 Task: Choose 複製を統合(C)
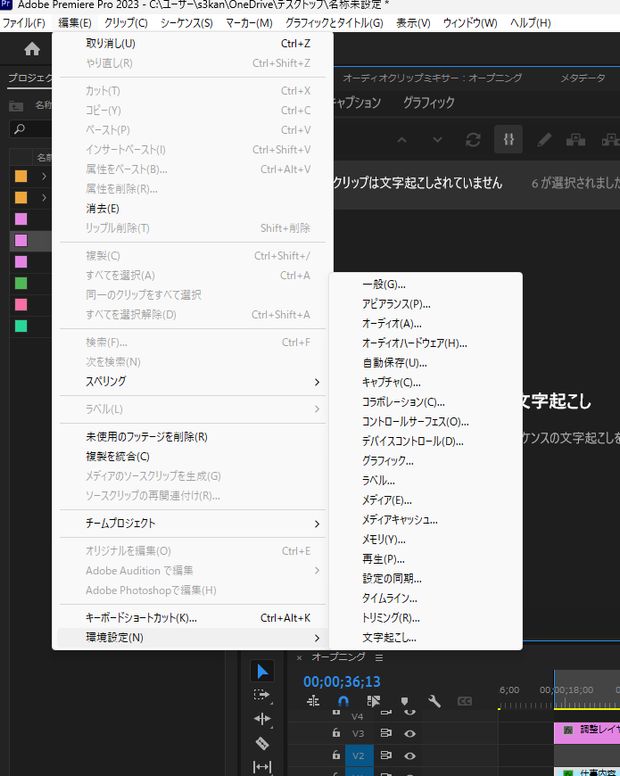click(x=192, y=456)
